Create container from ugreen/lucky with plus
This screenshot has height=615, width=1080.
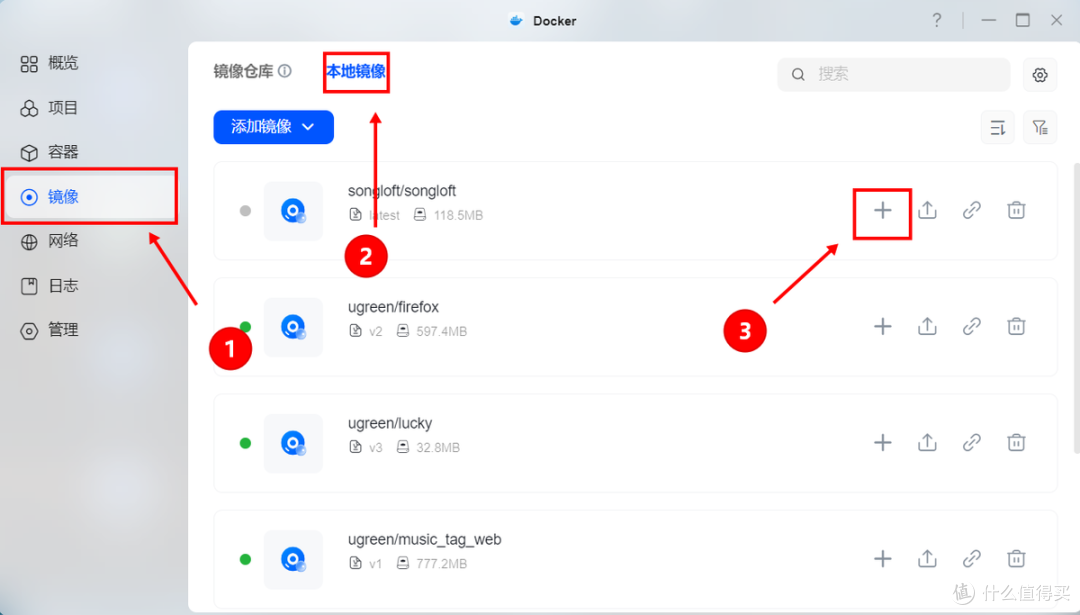tap(882, 442)
